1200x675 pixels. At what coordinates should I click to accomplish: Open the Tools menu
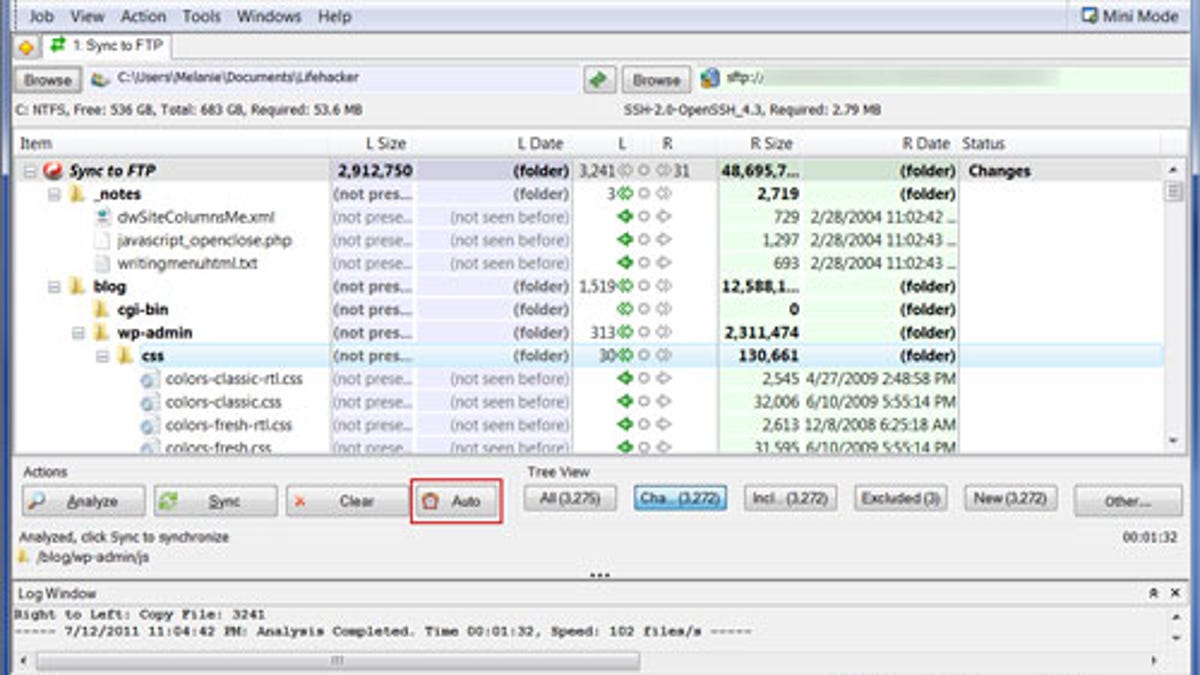(x=204, y=16)
